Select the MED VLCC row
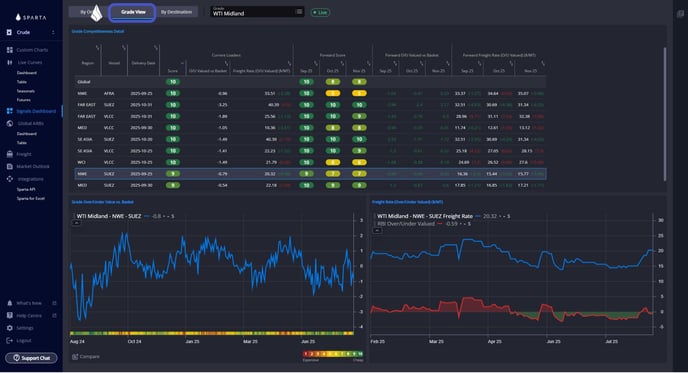Screen dimensions: 688x373 tap(310, 128)
